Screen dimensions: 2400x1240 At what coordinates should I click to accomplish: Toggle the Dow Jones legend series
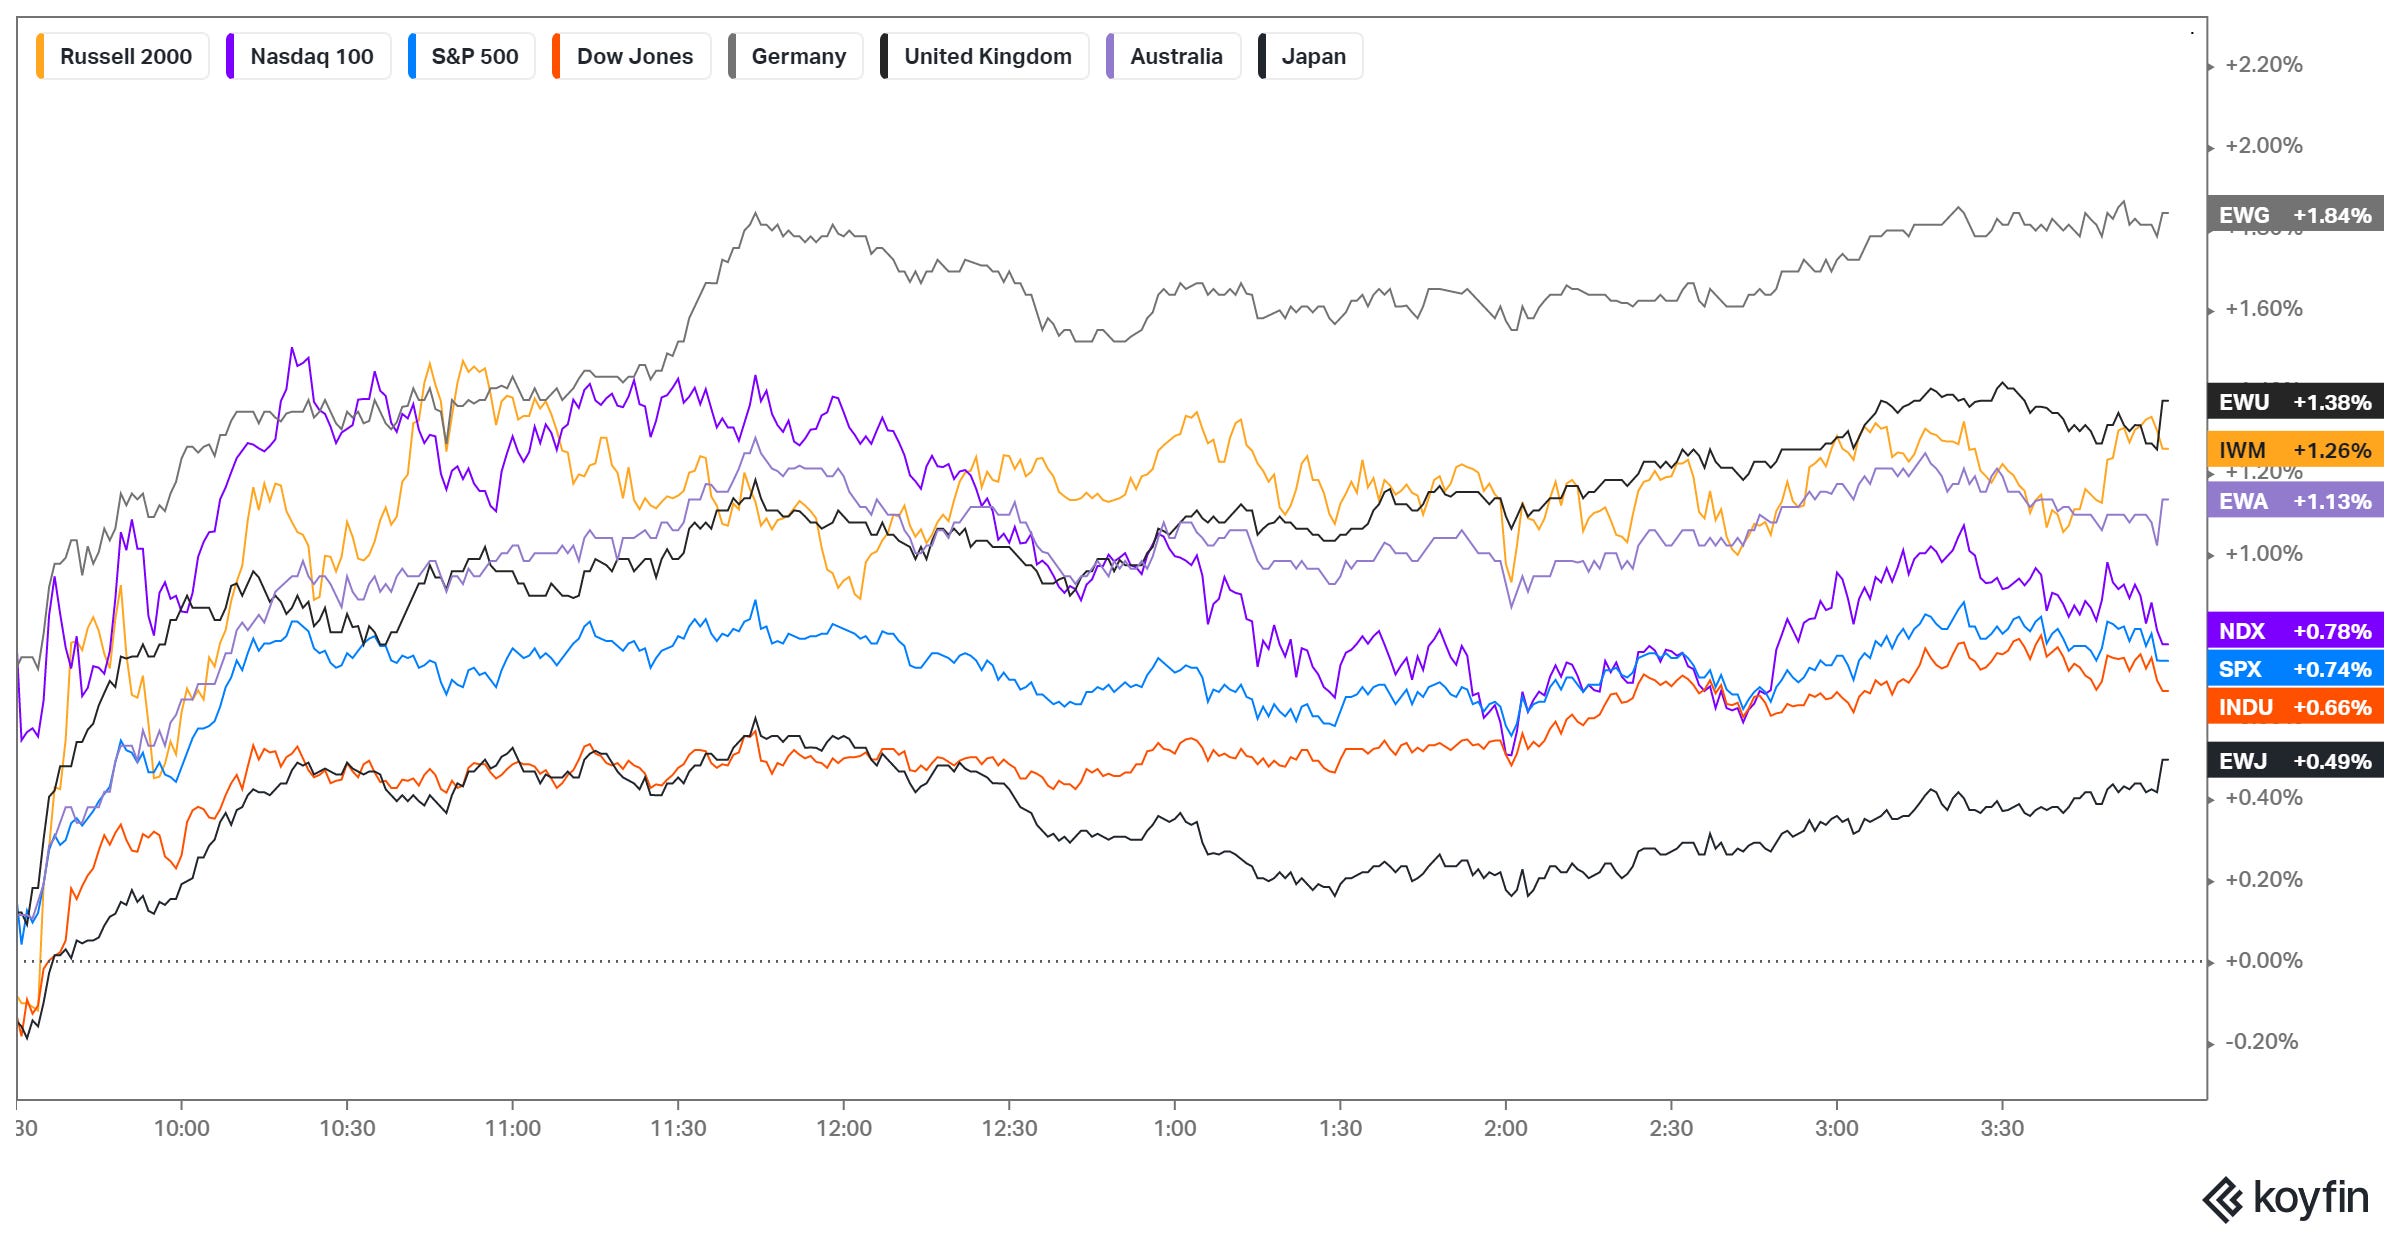(x=632, y=56)
